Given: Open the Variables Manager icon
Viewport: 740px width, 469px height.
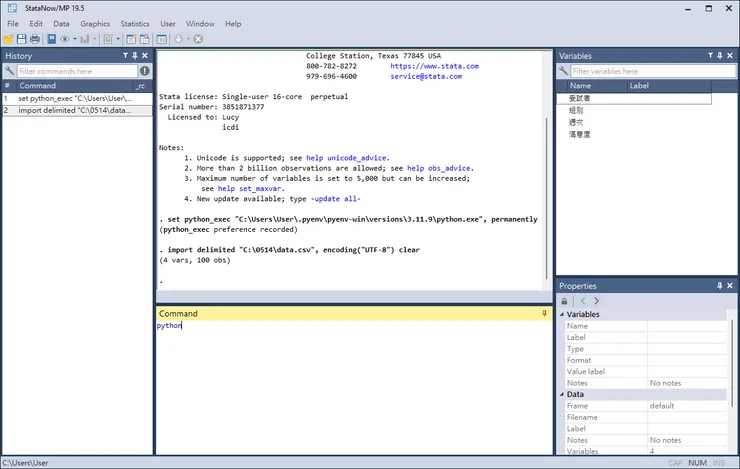Looking at the screenshot, I should 161,39.
